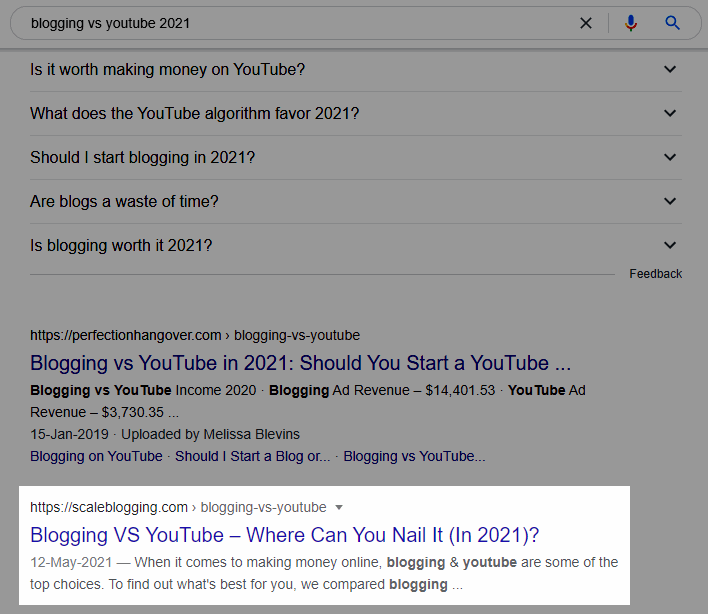Click the blue magnifier search icon

click(672, 23)
